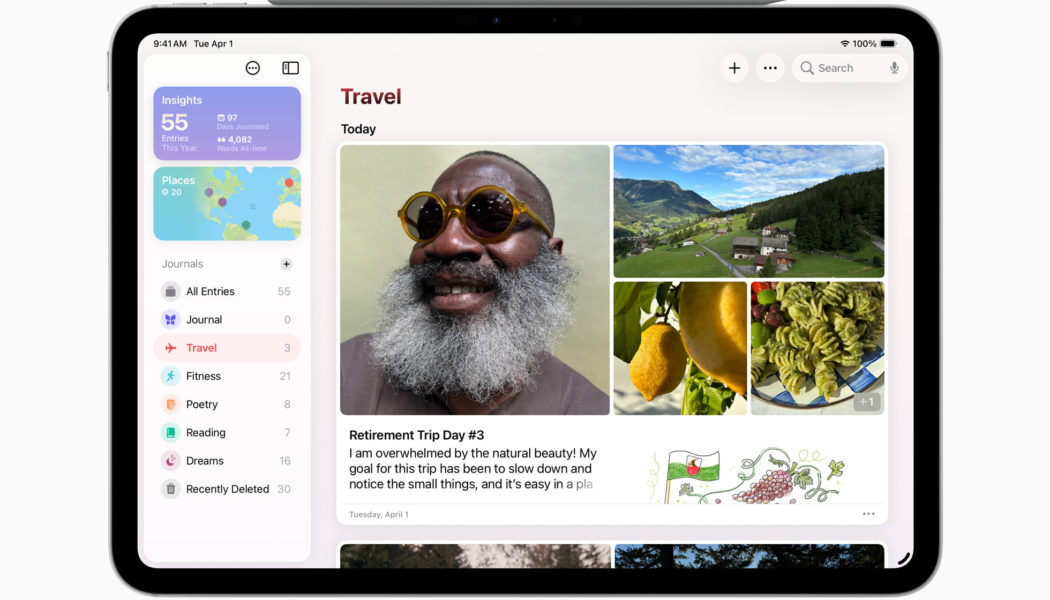This screenshot has height=600, width=1050.
Task: Open the sidebar ellipsis options menu
Action: [x=253, y=68]
